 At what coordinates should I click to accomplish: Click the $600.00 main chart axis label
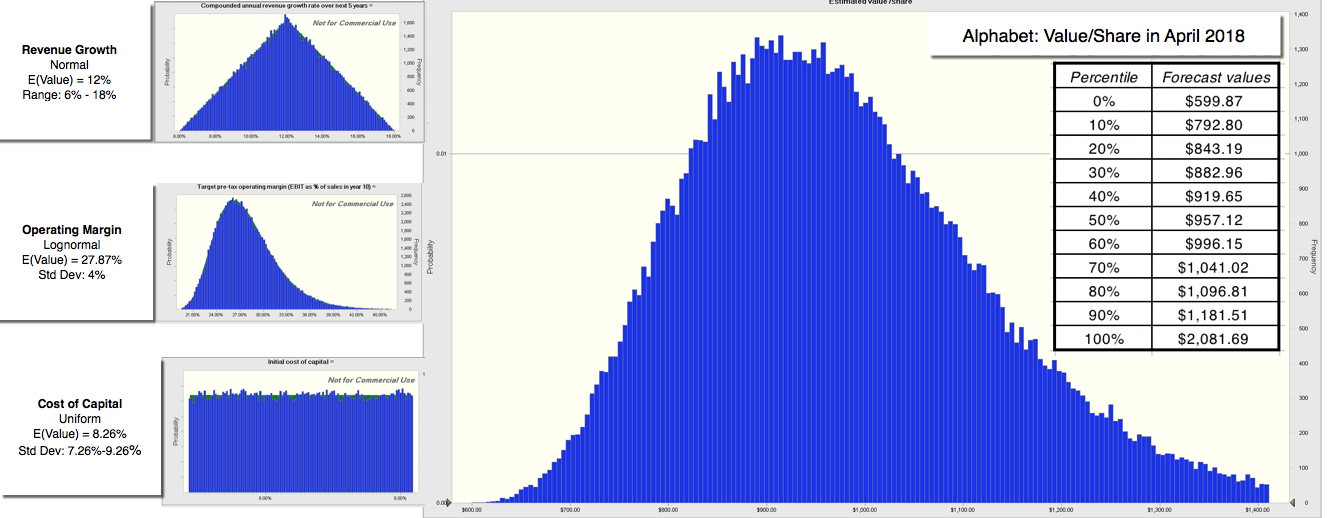(x=472, y=510)
